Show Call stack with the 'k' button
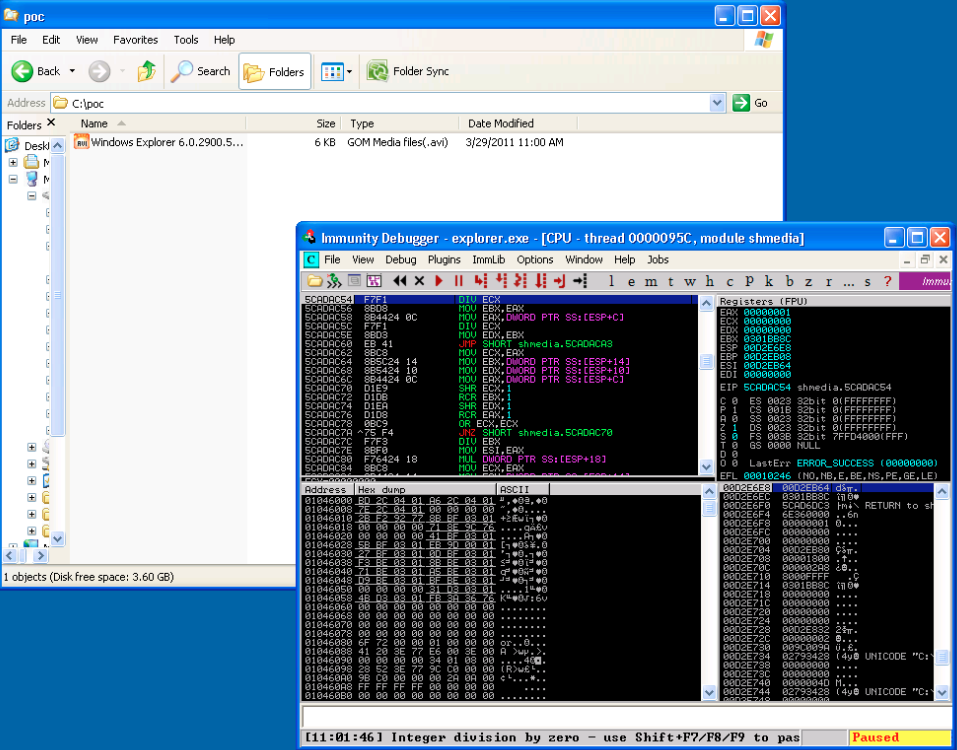The height and width of the screenshot is (750, 957). pos(769,281)
